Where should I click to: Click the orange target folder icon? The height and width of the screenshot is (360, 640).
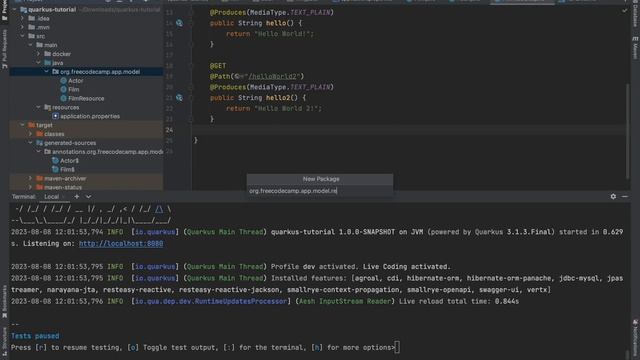[31, 125]
